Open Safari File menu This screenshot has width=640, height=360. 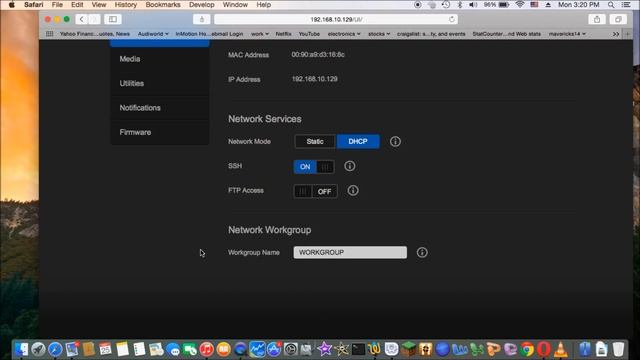click(x=57, y=5)
